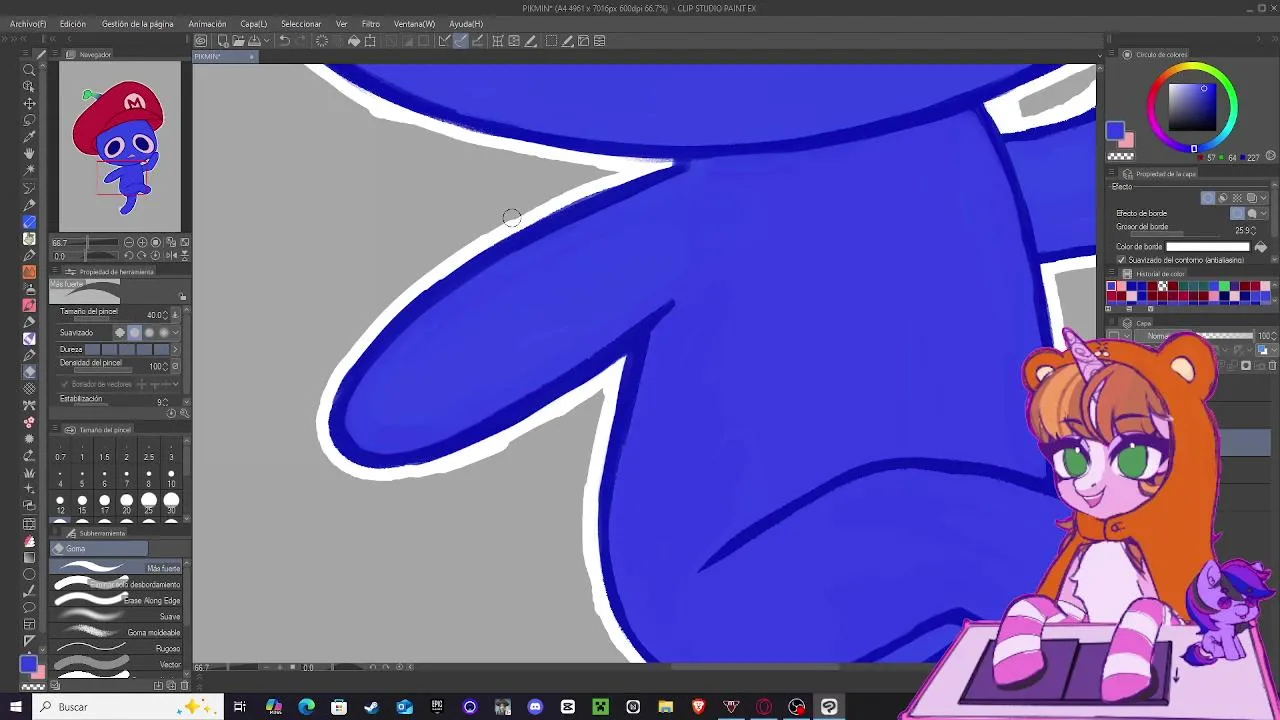Open the Seleccionar menu
The image size is (1280, 720).
[301, 24]
